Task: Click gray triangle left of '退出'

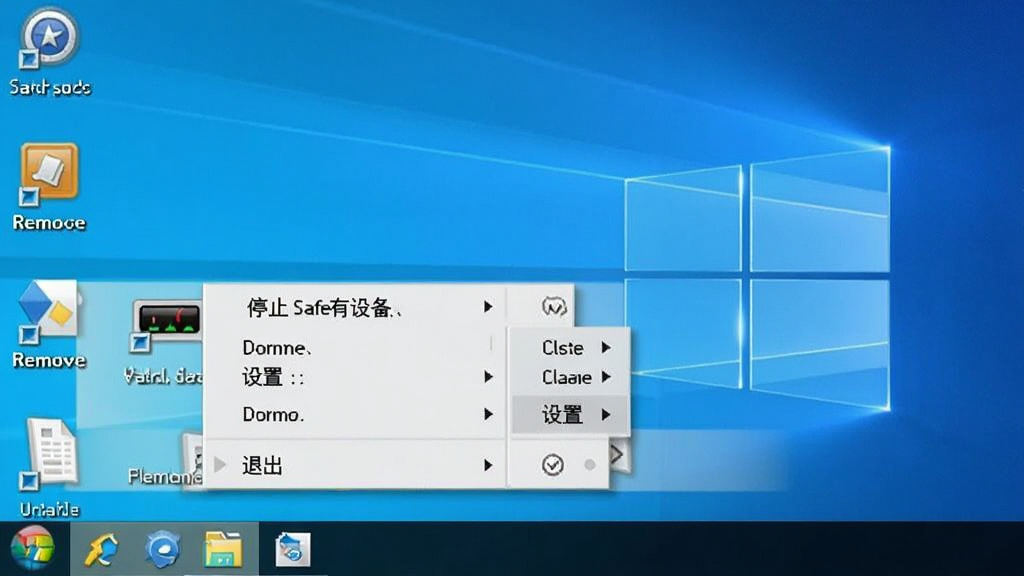Action: 220,465
